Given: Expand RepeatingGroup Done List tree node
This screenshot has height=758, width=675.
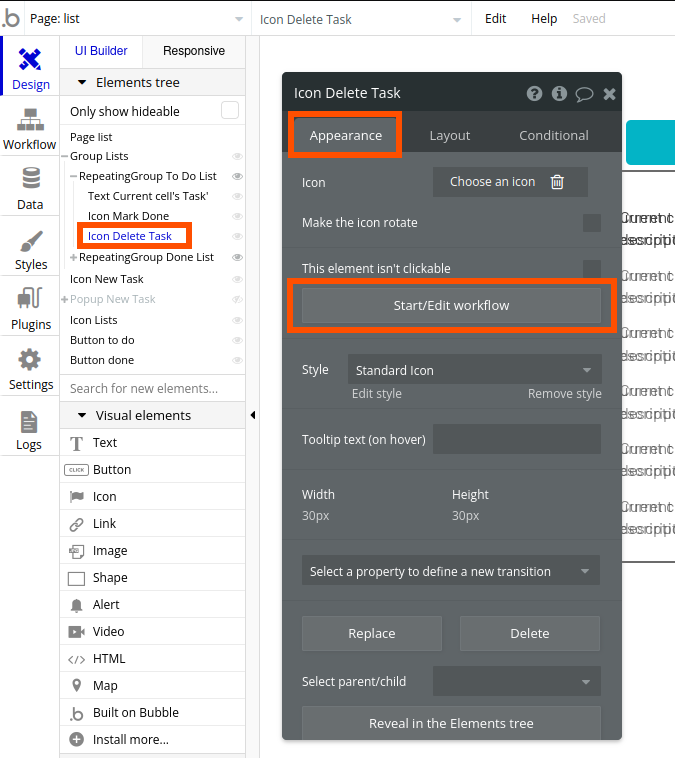Looking at the screenshot, I should point(73,258).
